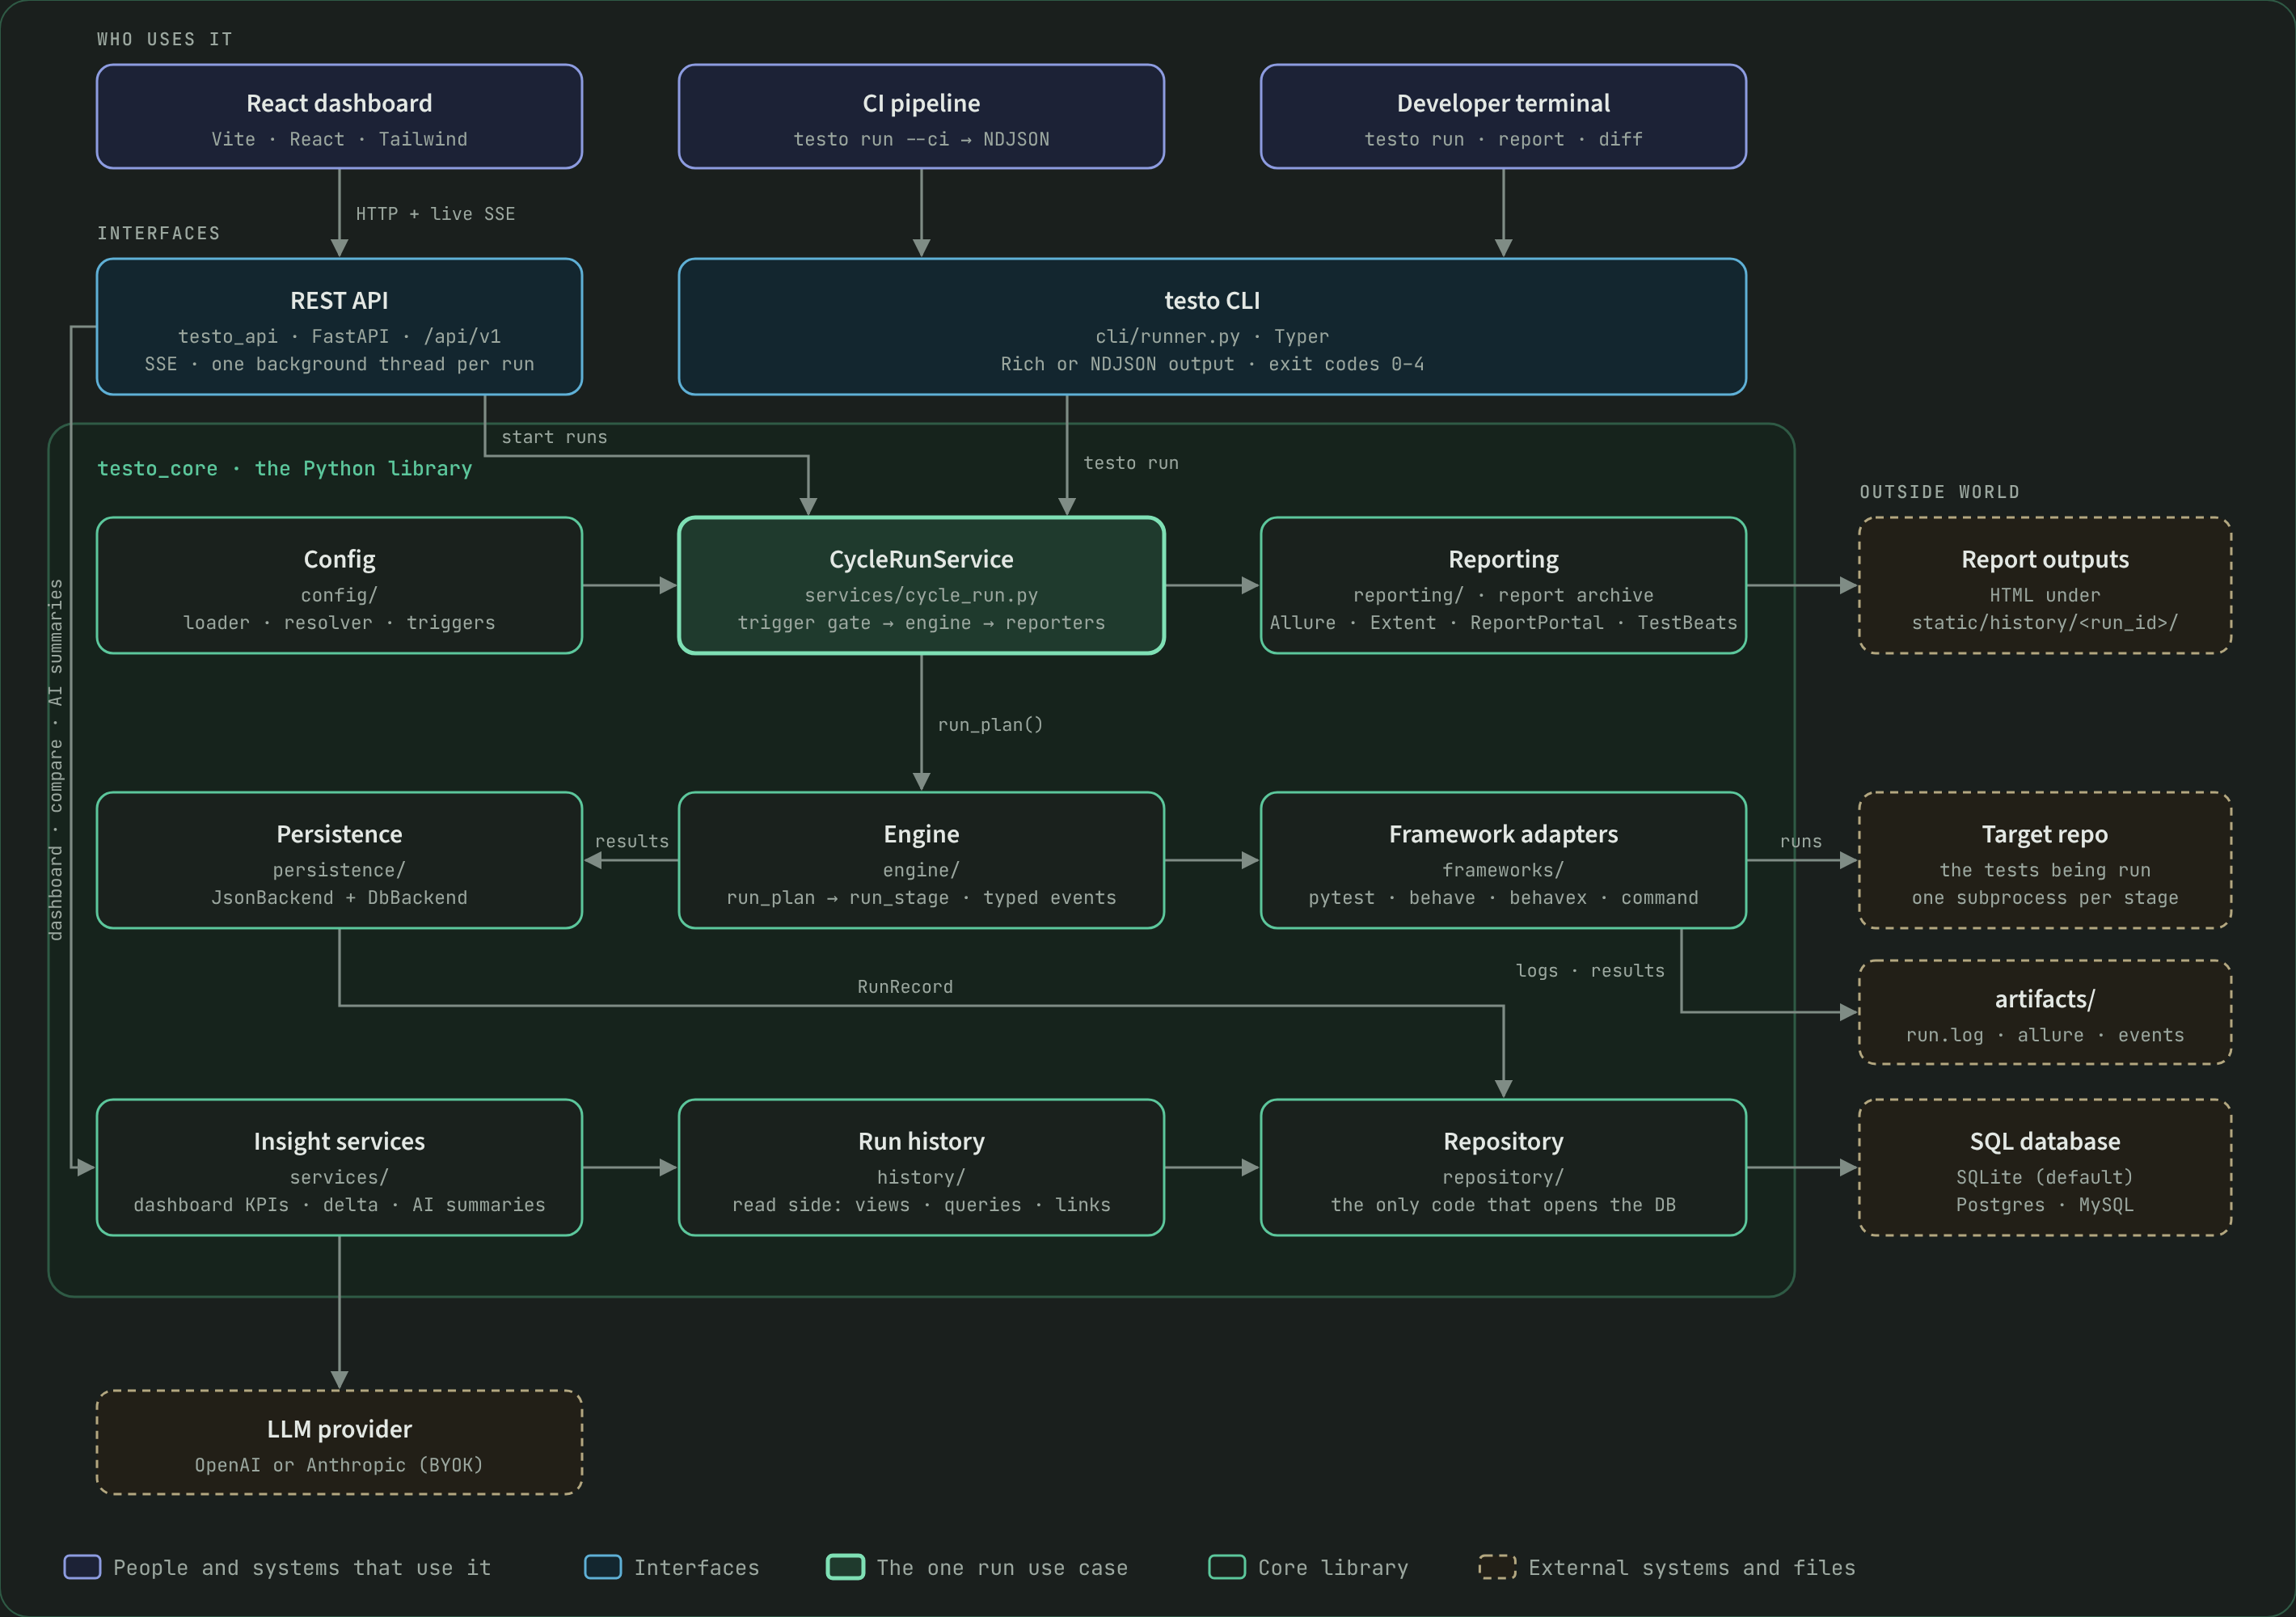Click the vertical dashboard compare AI summaries label
This screenshot has width=2296, height=1617.
coord(56,760)
